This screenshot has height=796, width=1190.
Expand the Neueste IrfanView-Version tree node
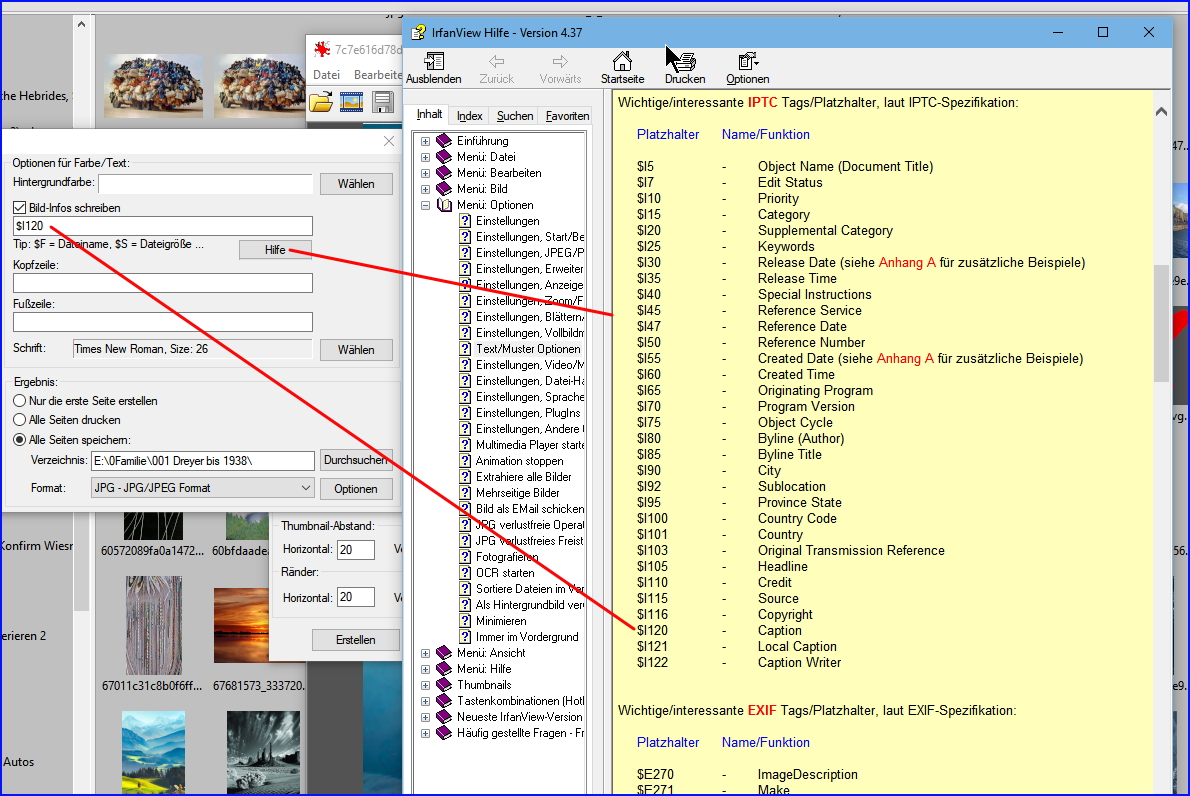[x=425, y=717]
